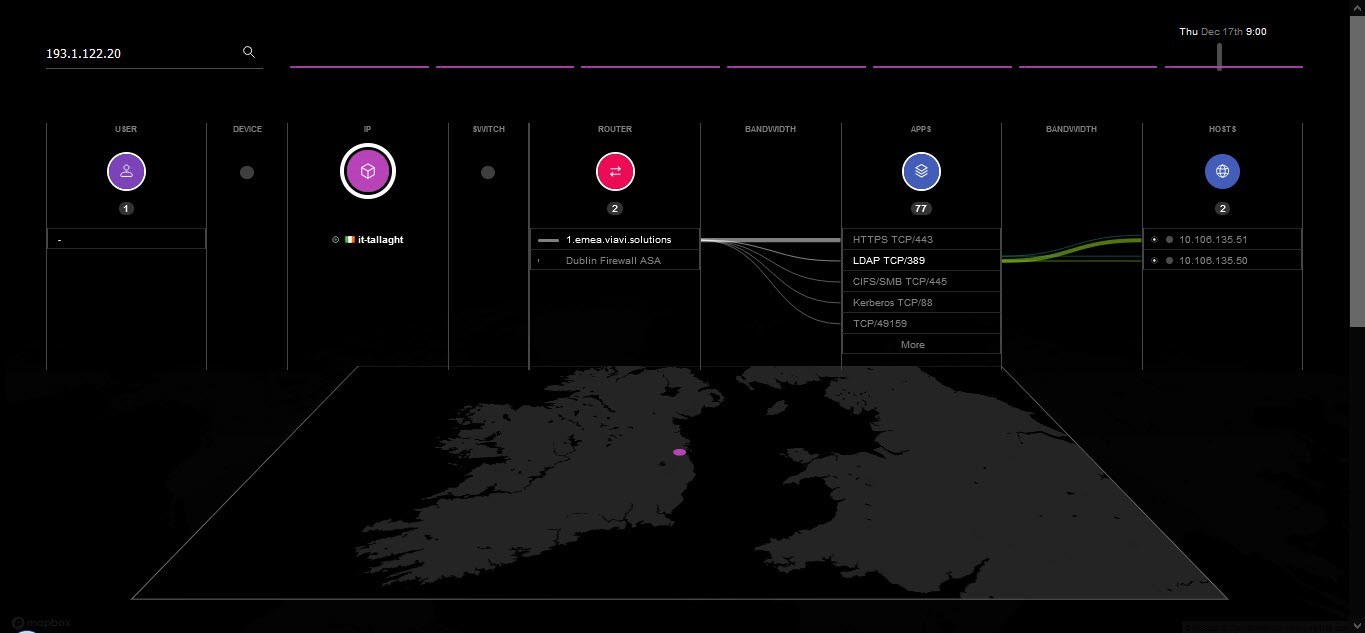
Task: Click the grey Switch dot
Action: 488,172
